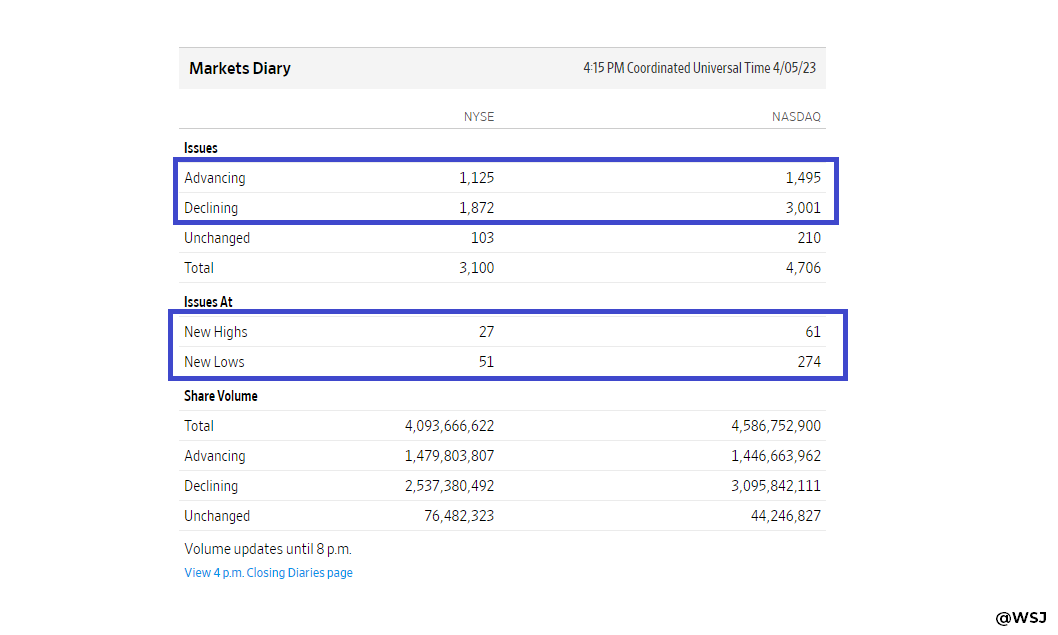The height and width of the screenshot is (635, 1058).
Task: Click the New Lows row label
Action: [x=214, y=362]
